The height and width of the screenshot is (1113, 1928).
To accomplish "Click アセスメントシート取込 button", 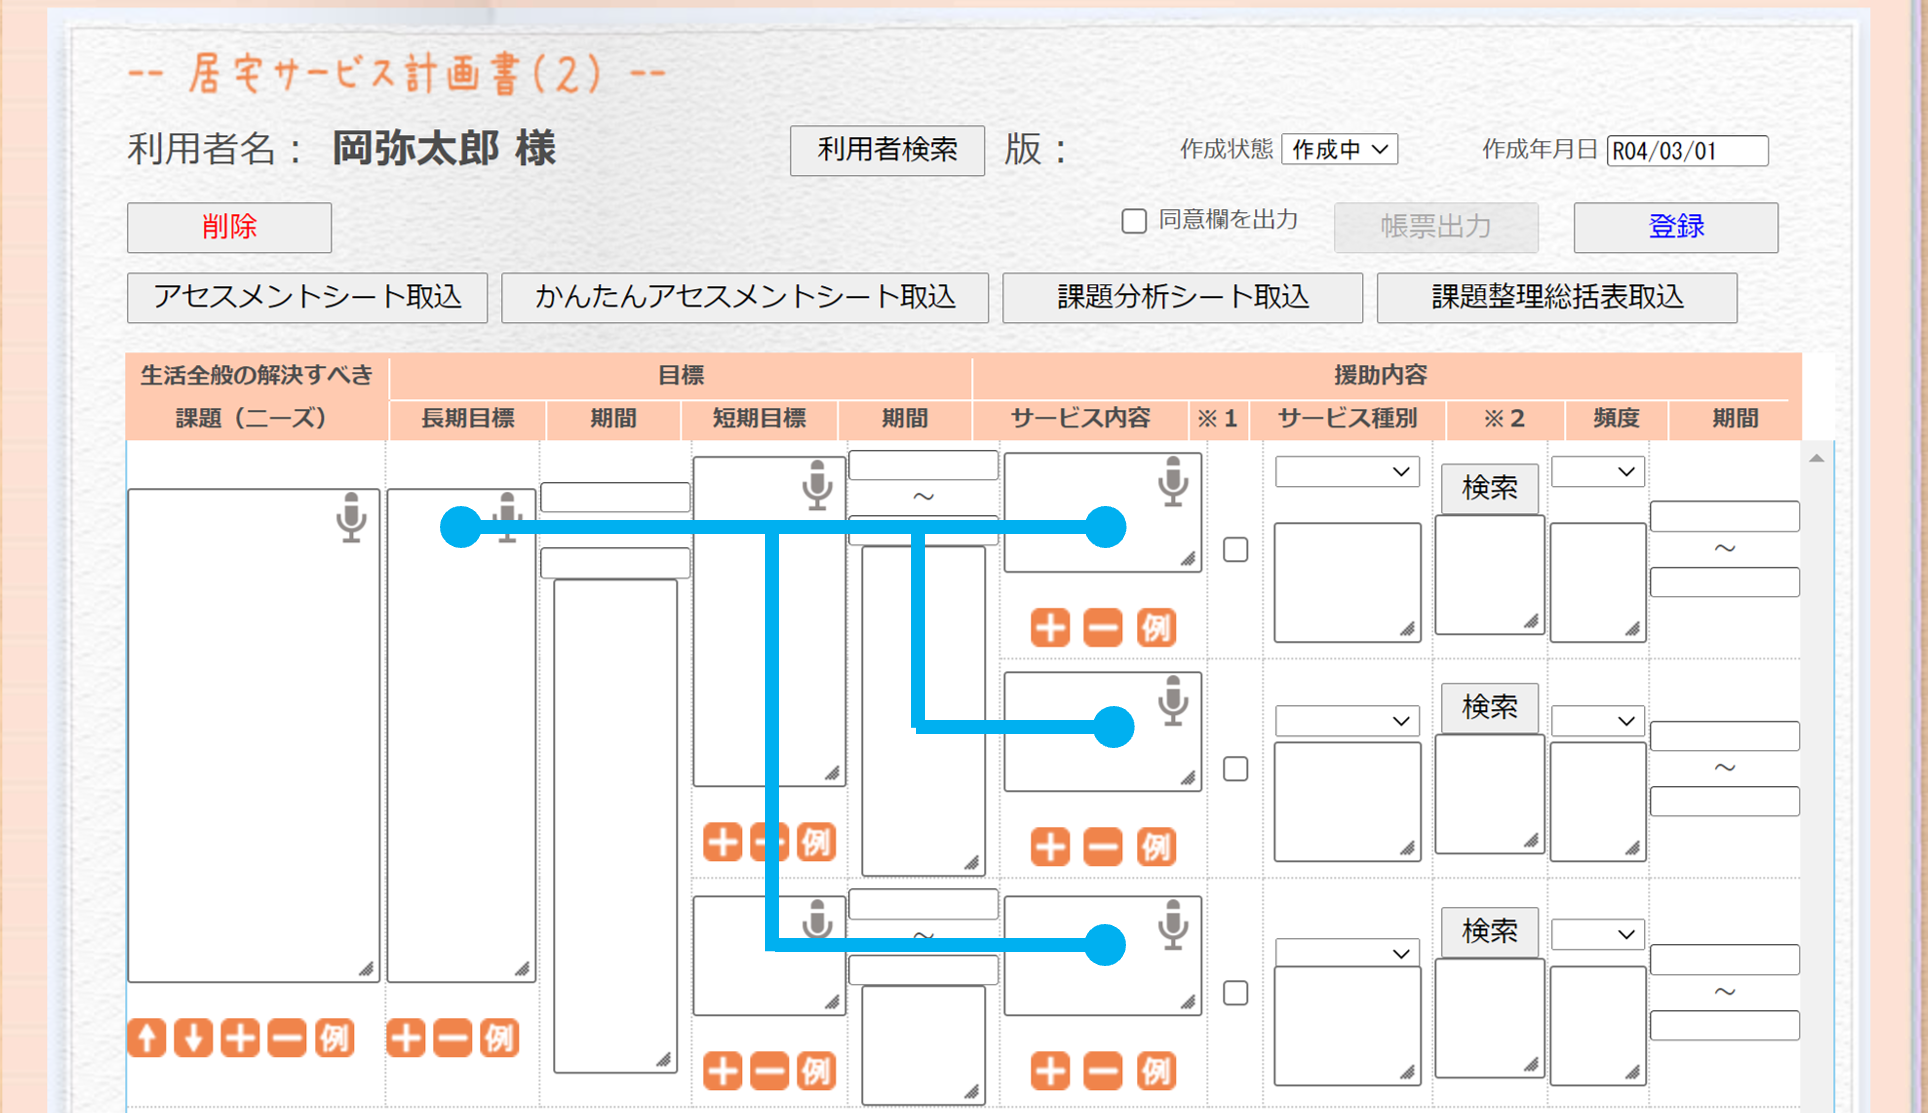I will [x=307, y=298].
